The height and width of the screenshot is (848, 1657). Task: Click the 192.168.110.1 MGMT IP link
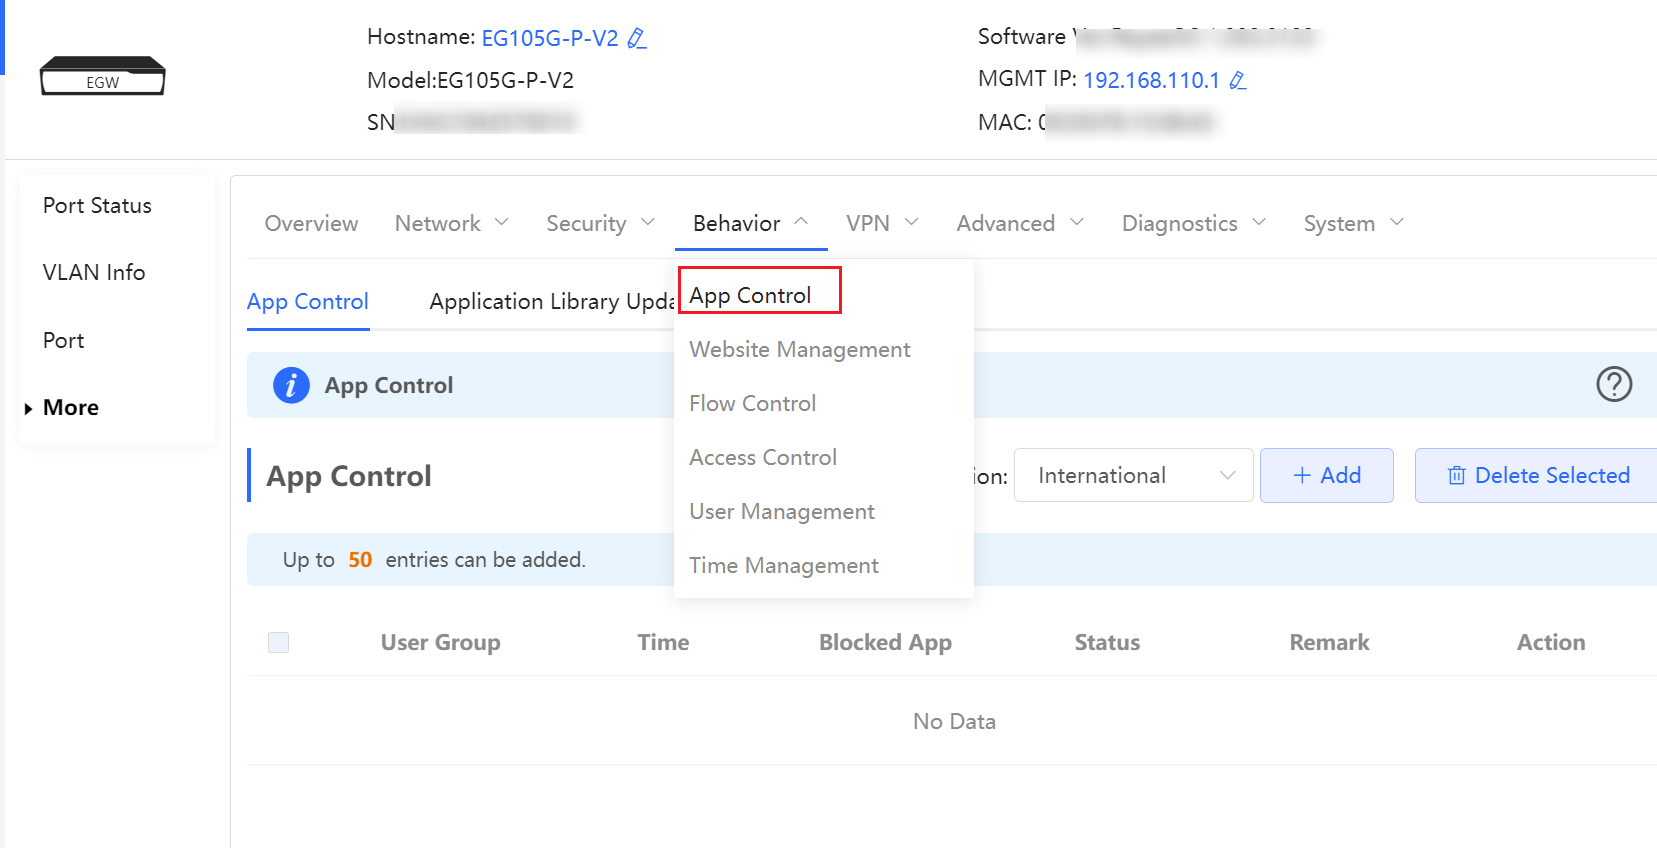[x=1151, y=81]
